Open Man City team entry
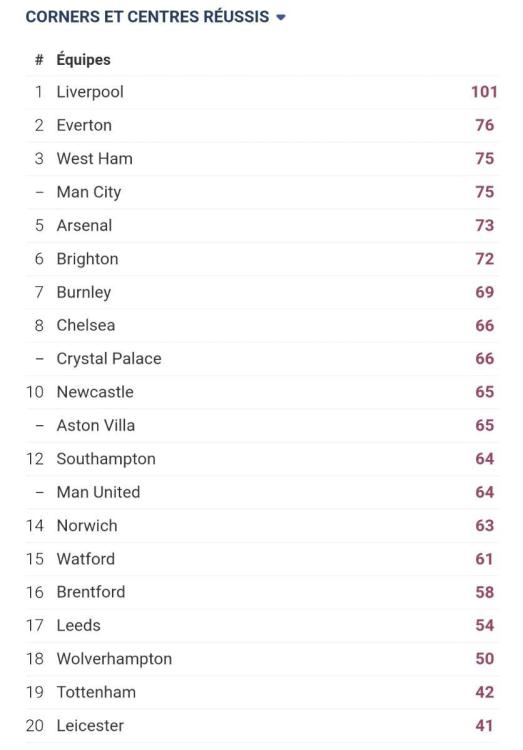The height and width of the screenshot is (750, 523). coord(89,192)
